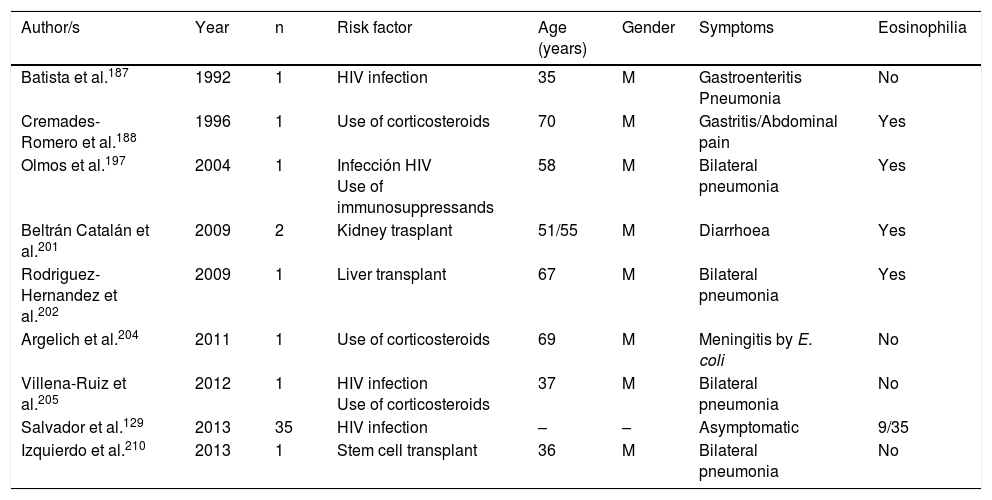992x500 pixels.
Task: Select the Age (years) column header
Action: click(x=562, y=37)
